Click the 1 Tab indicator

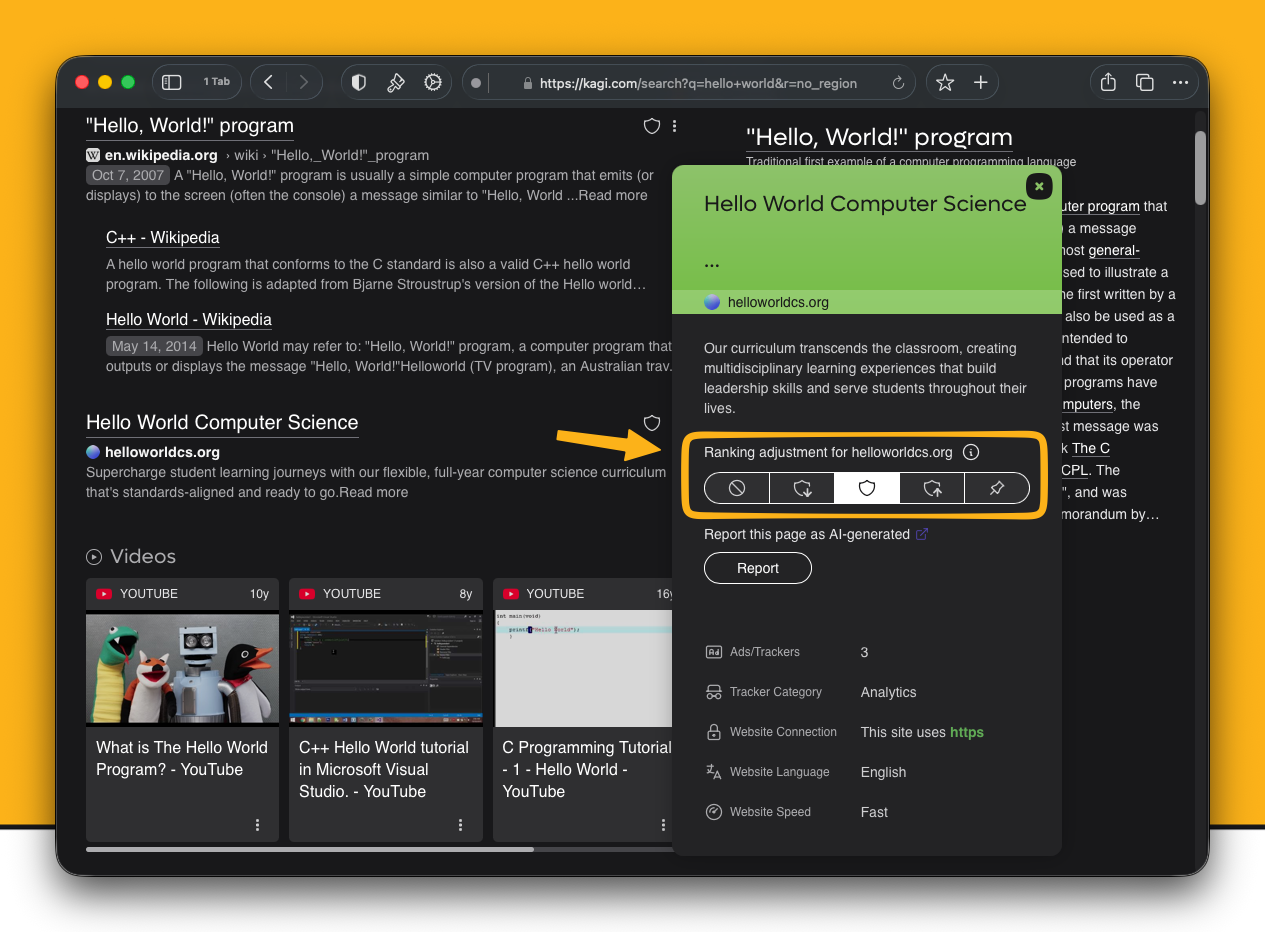(x=216, y=82)
